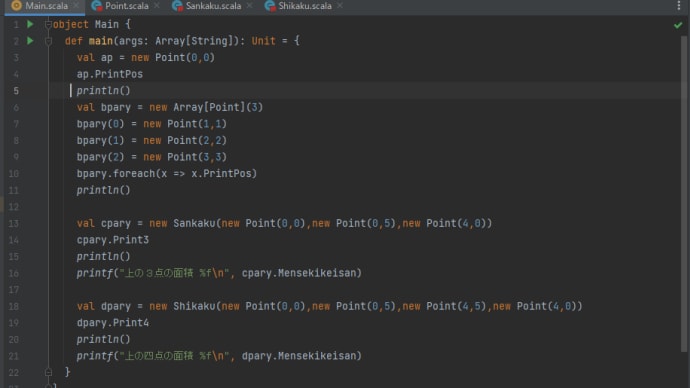This screenshot has width=690, height=388.
Task: Click the Shikaku.scala class file icon
Action: 270,6
